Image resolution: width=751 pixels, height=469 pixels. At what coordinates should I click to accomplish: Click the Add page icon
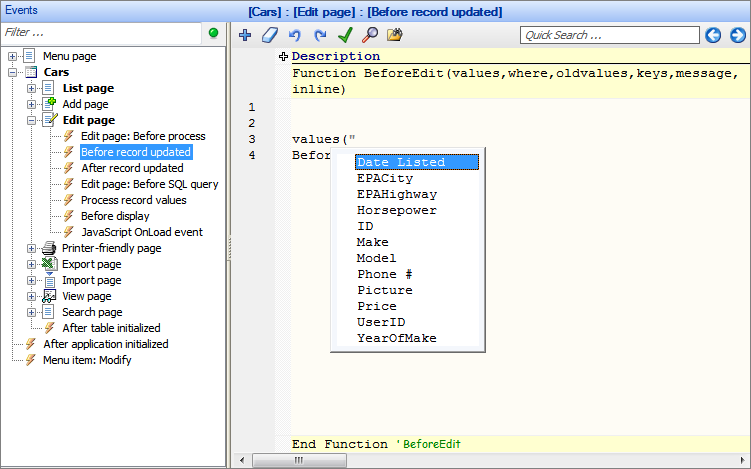pyautogui.click(x=49, y=104)
